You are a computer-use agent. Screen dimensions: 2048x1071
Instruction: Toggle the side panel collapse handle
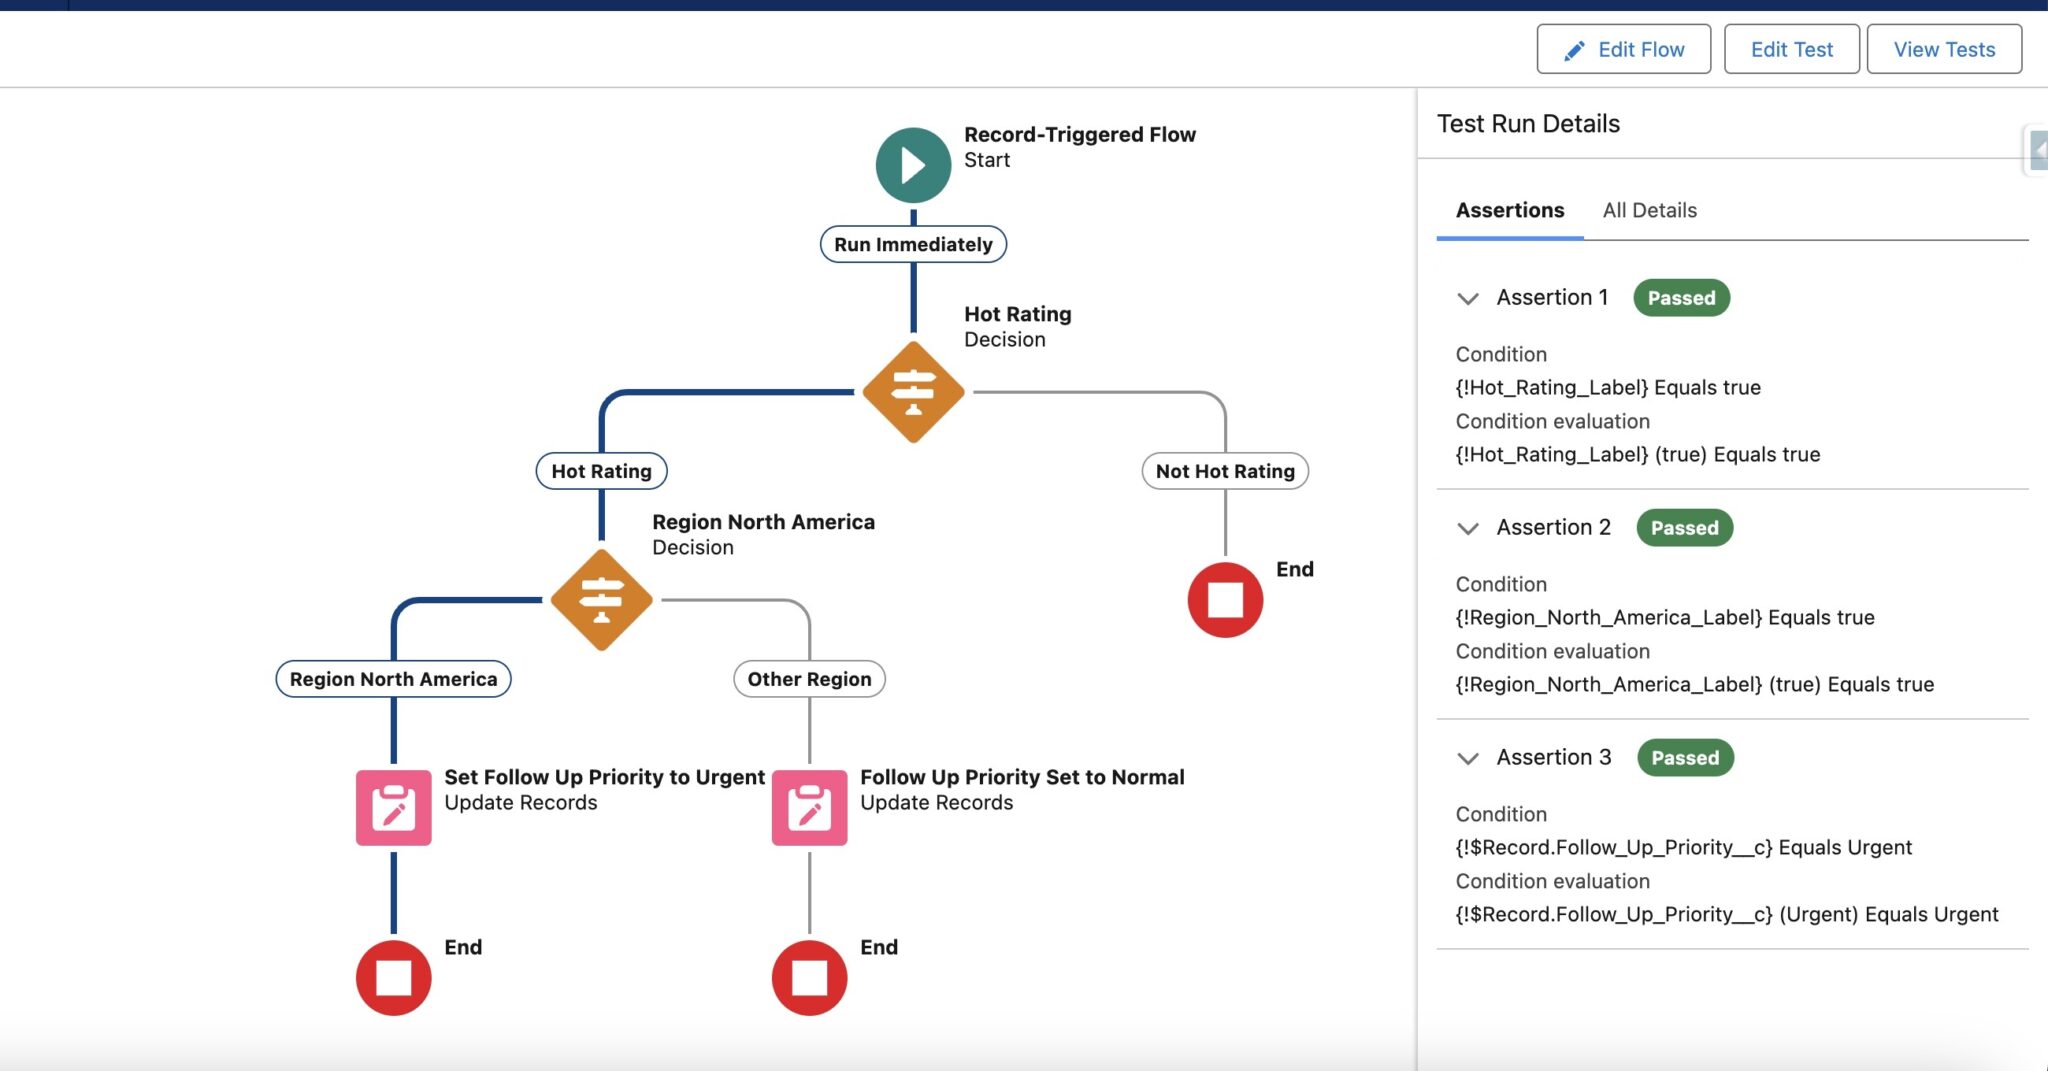point(2037,151)
